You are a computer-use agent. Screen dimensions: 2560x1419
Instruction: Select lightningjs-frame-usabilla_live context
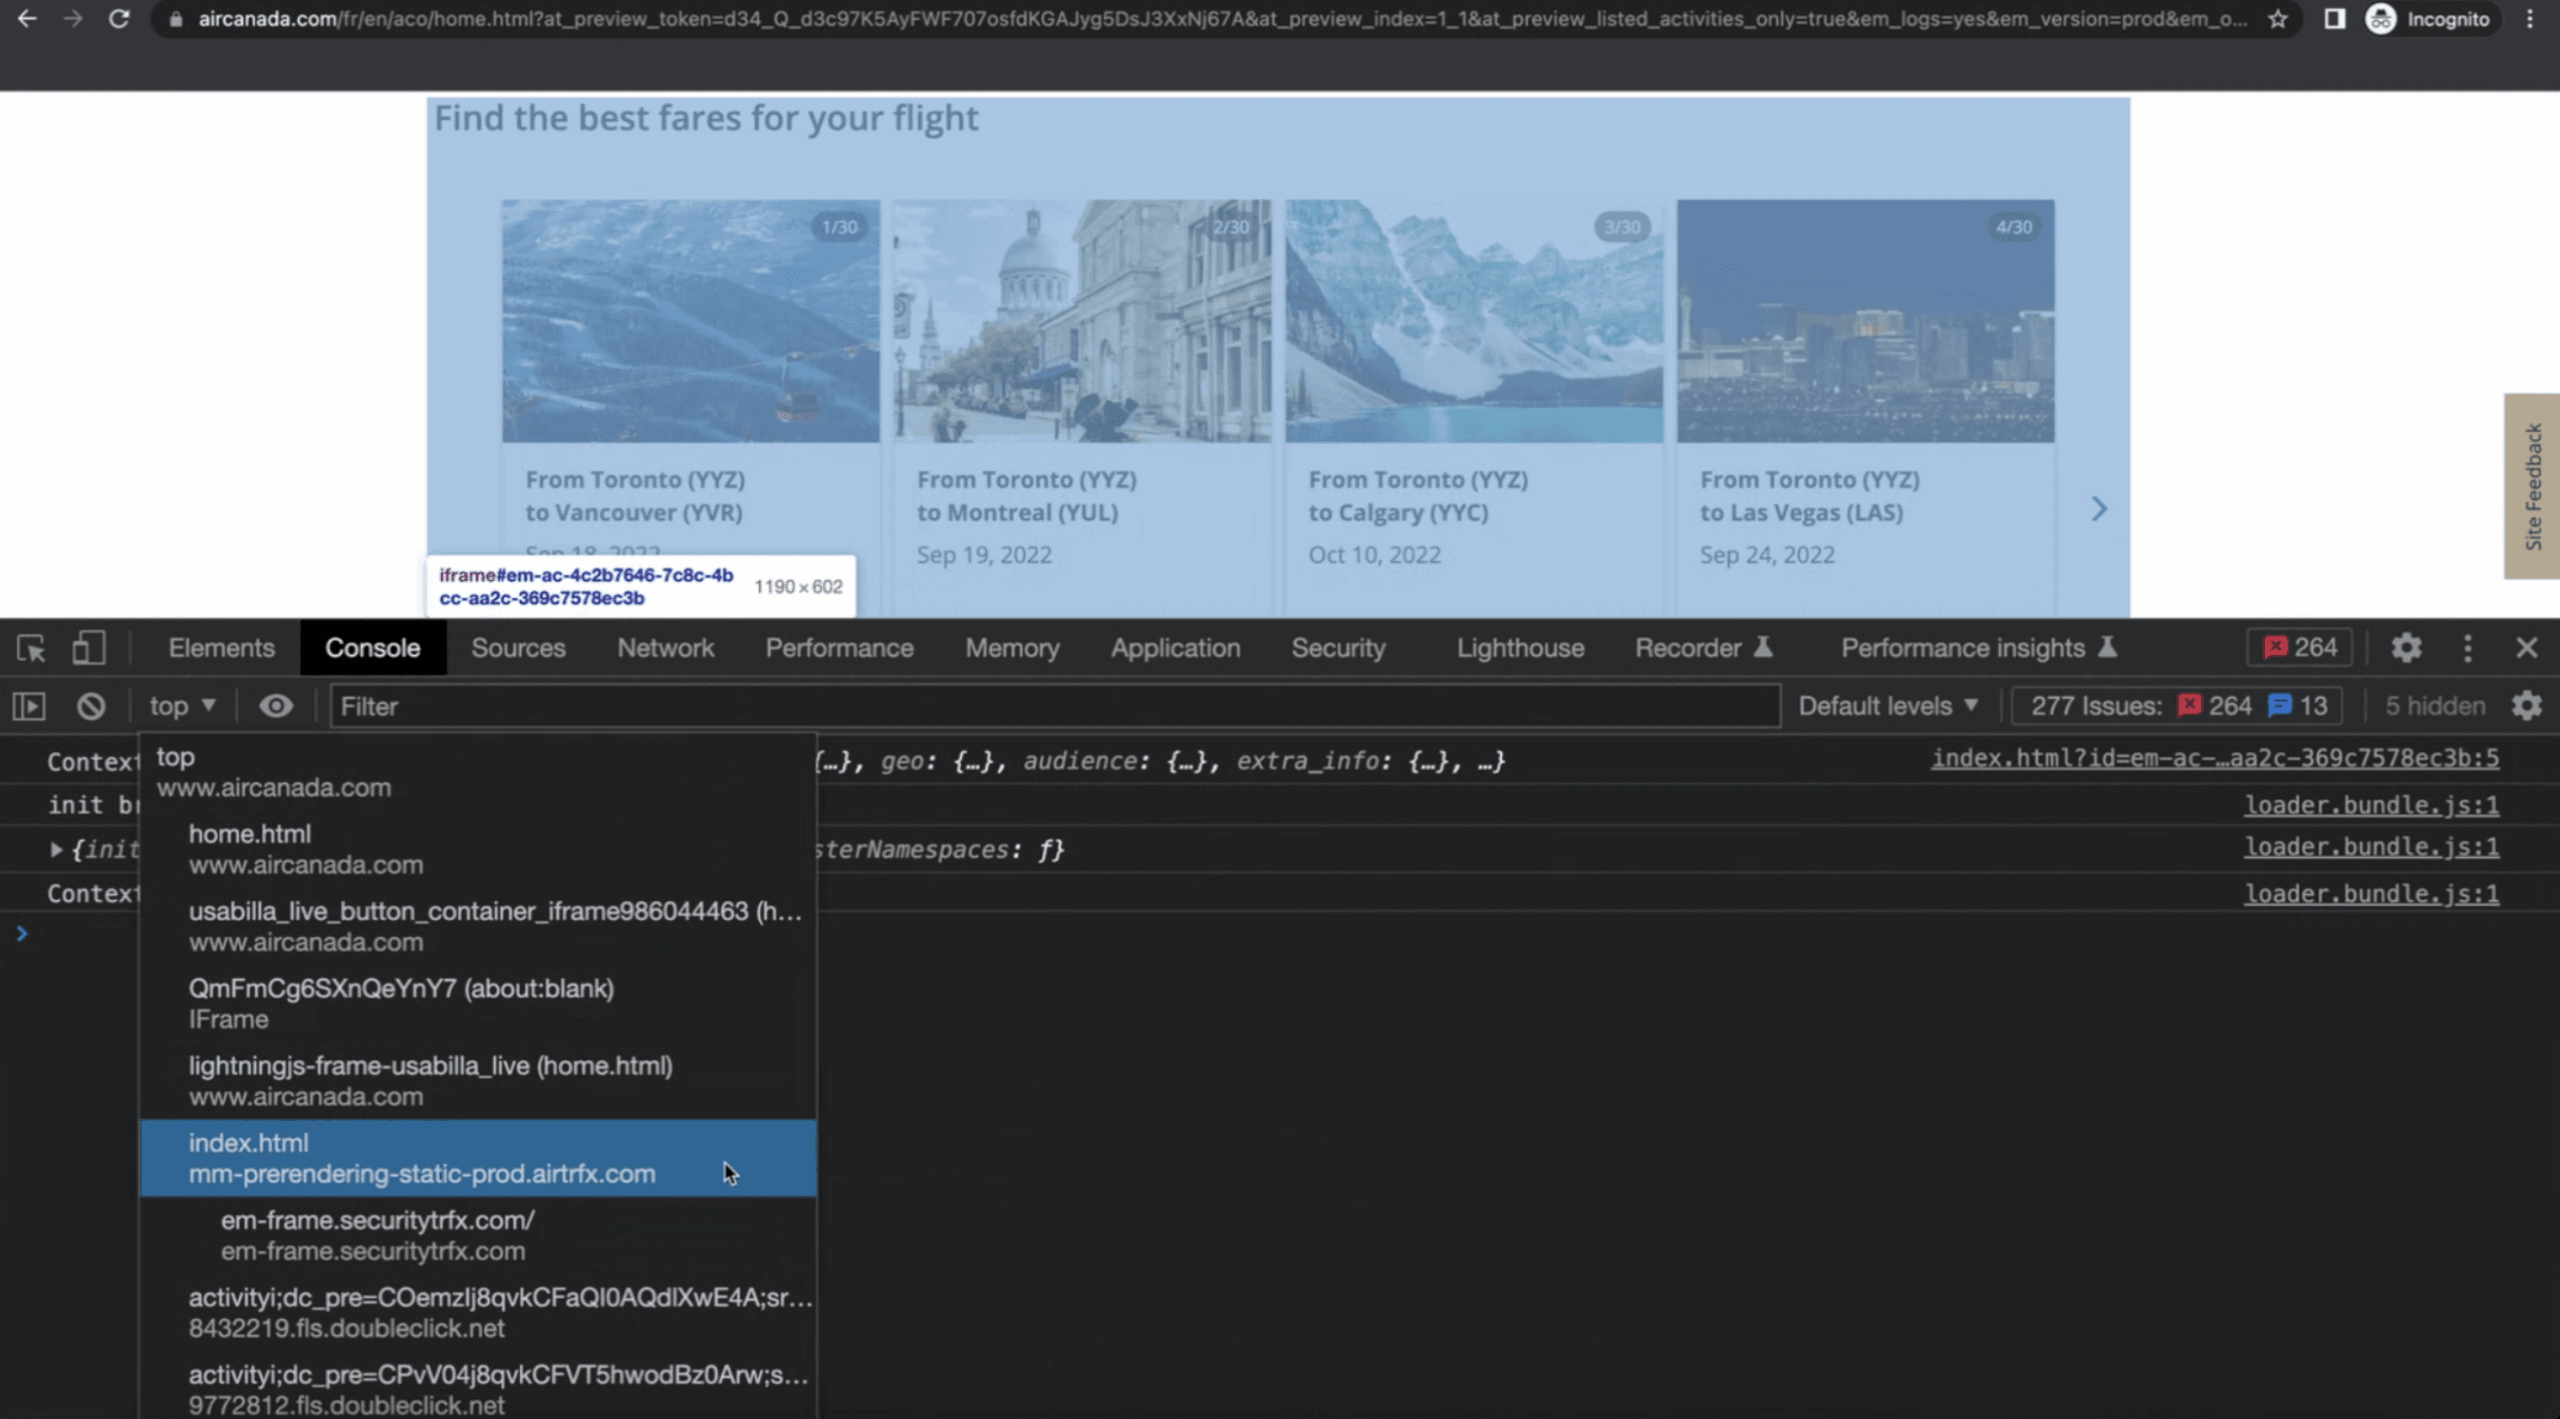tap(478, 1080)
